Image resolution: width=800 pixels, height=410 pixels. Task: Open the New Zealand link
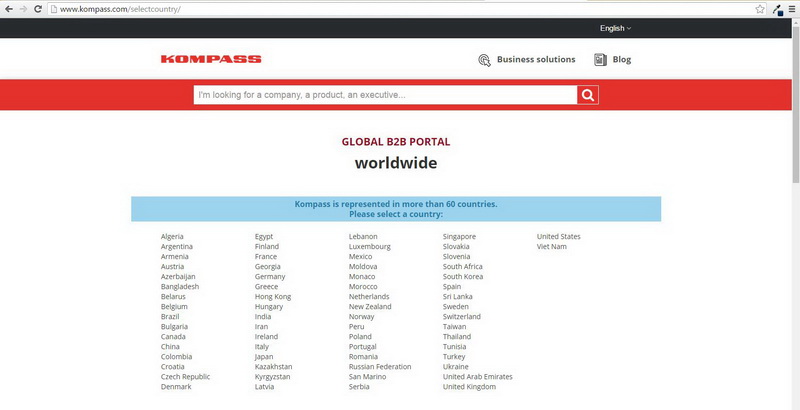coord(370,307)
